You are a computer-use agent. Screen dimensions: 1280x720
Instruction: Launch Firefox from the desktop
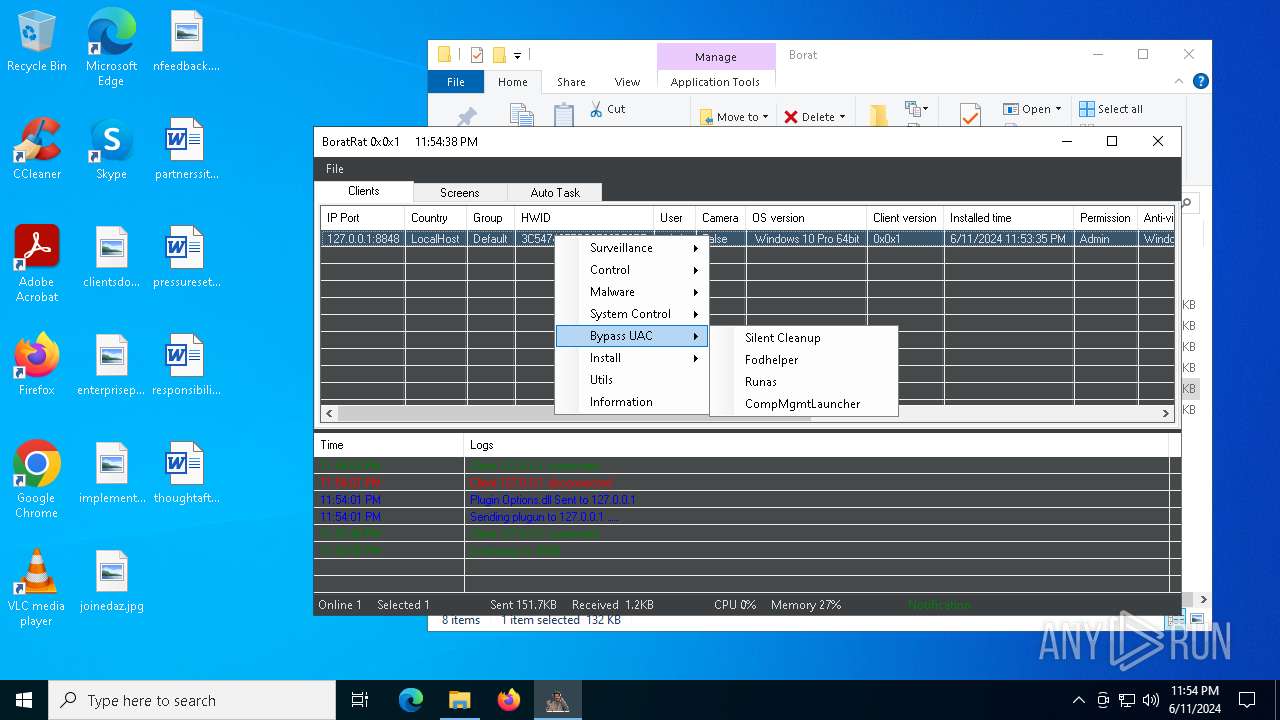coord(37,366)
